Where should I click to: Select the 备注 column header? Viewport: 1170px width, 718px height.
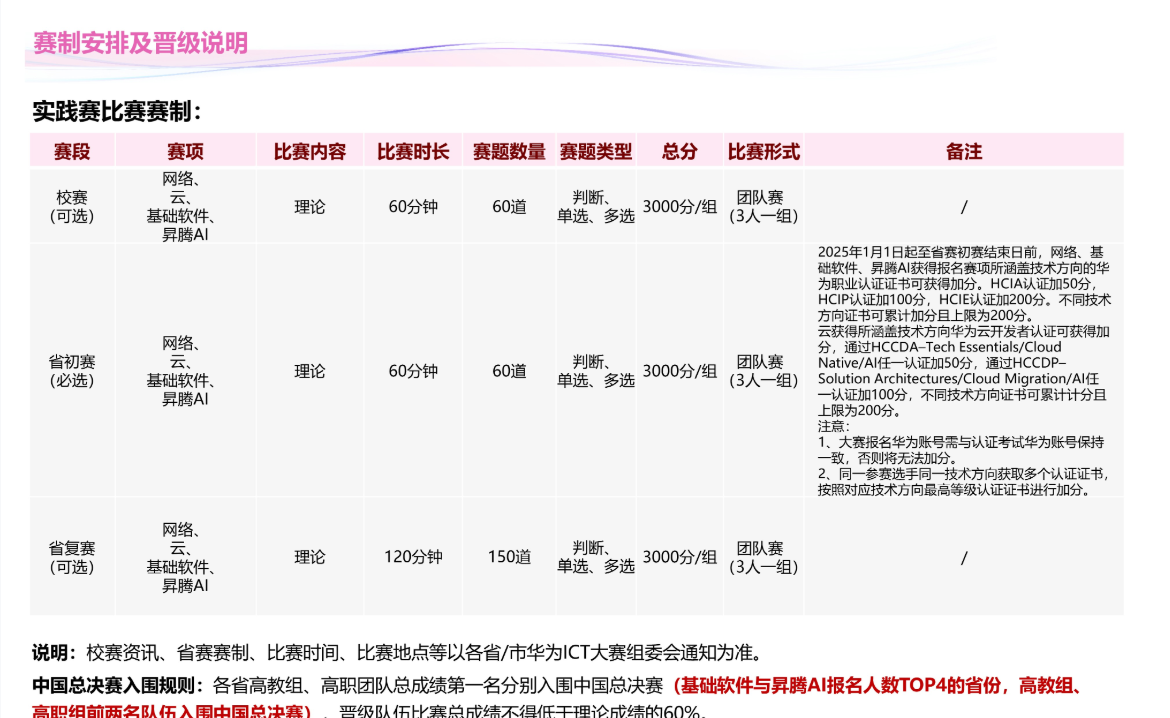coord(963,151)
